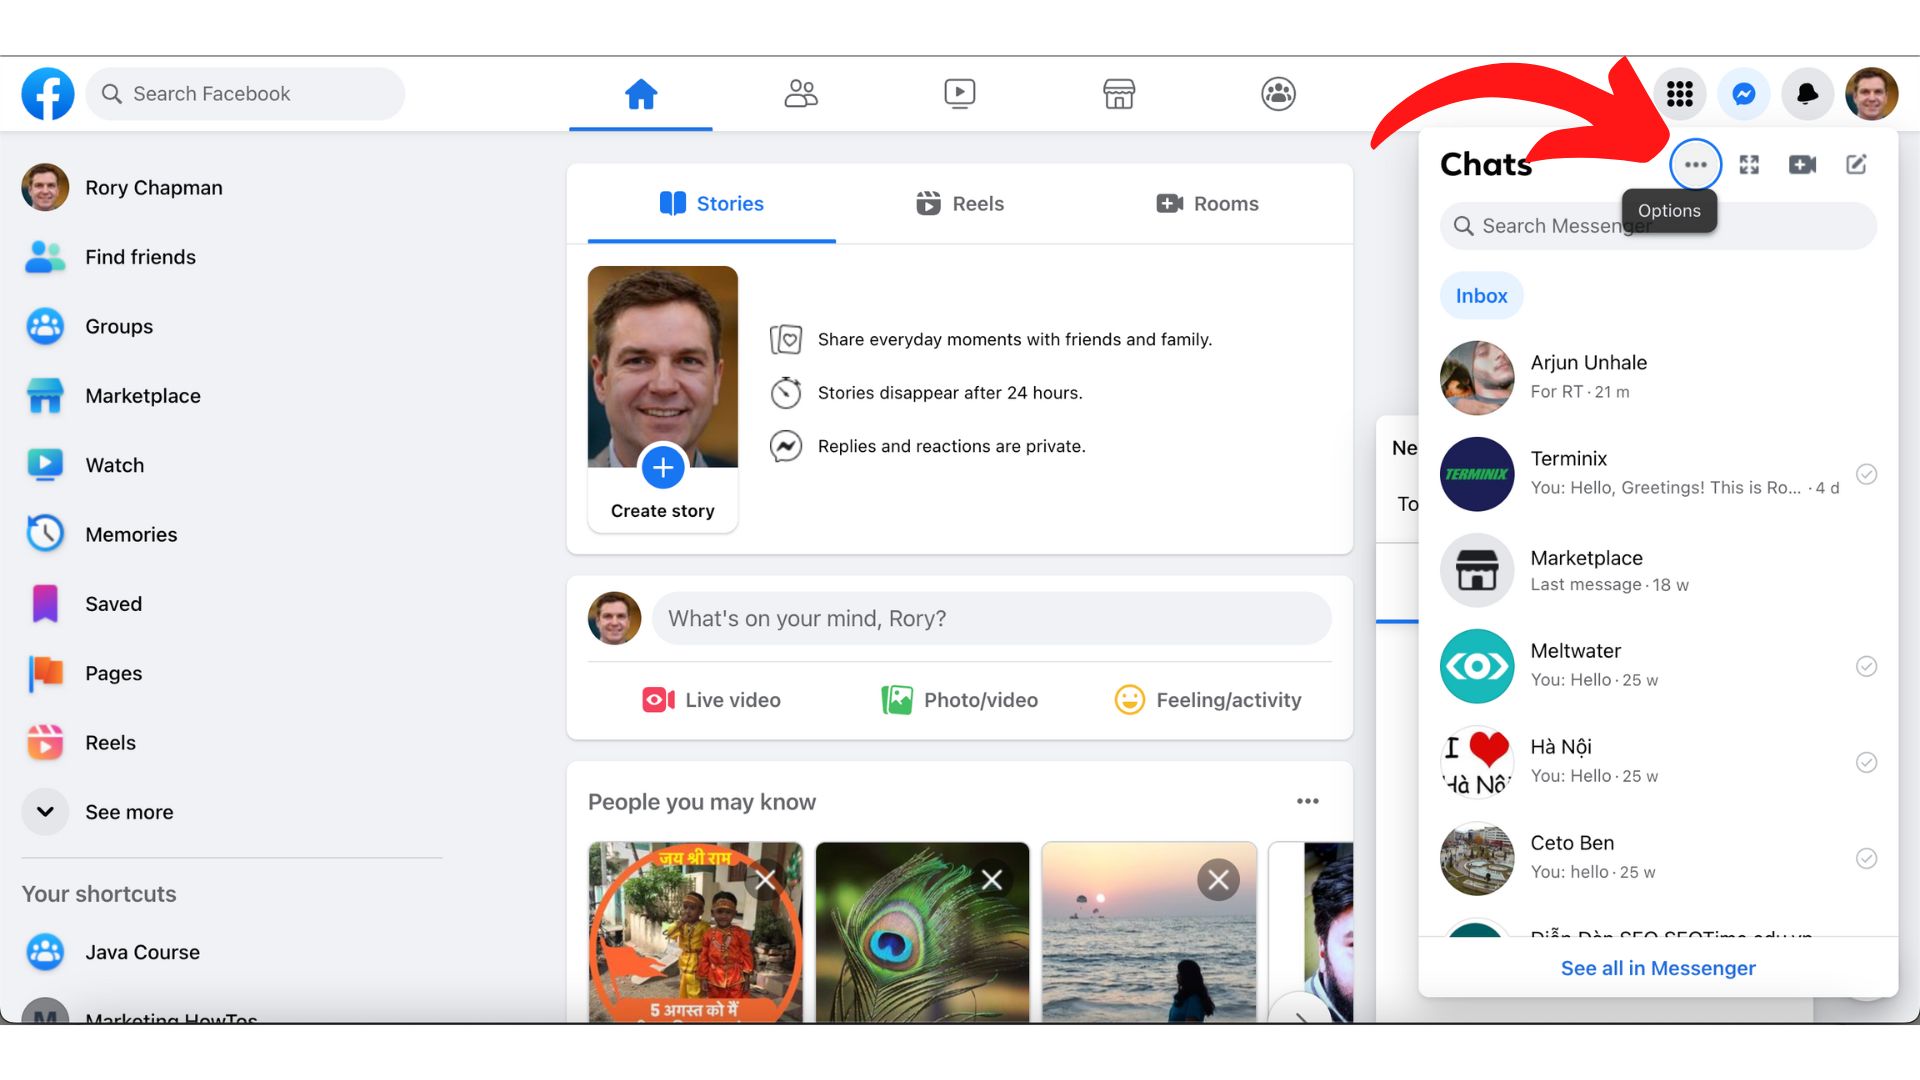1920x1080 pixels.
Task: Open options on People you may know
Action: (x=1307, y=800)
